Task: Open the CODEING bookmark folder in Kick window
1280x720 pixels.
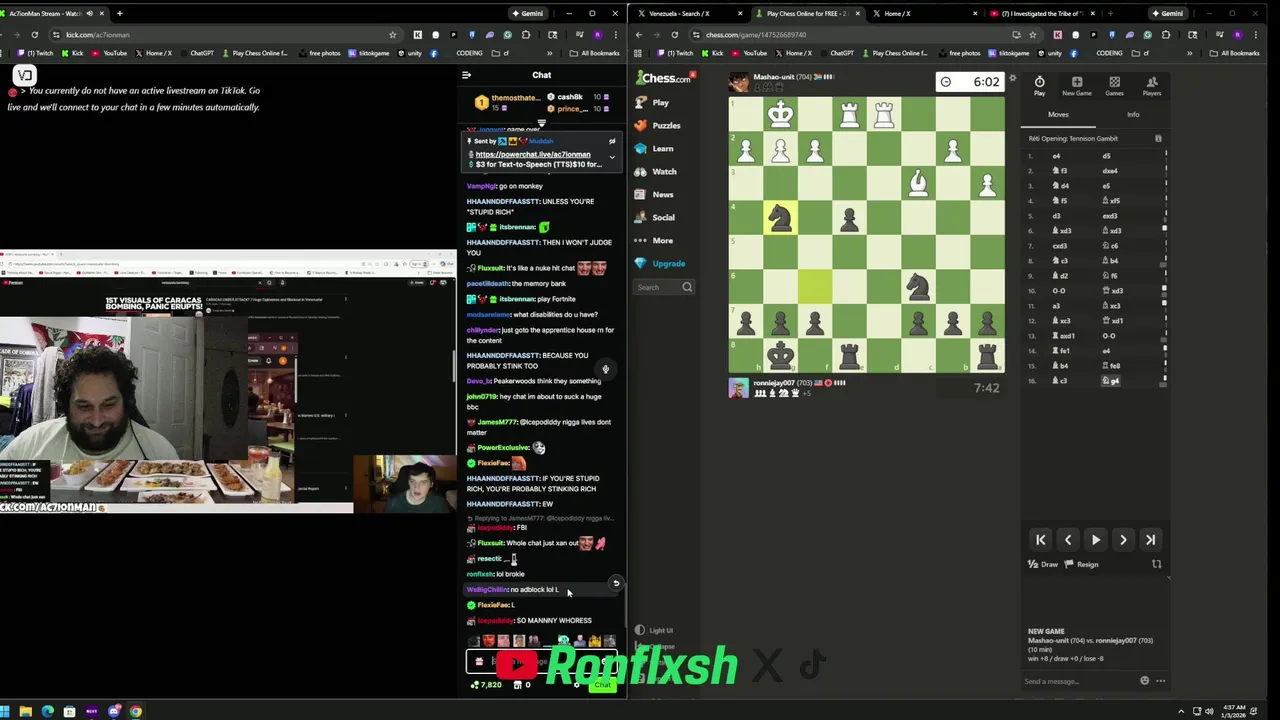Action: [469, 53]
